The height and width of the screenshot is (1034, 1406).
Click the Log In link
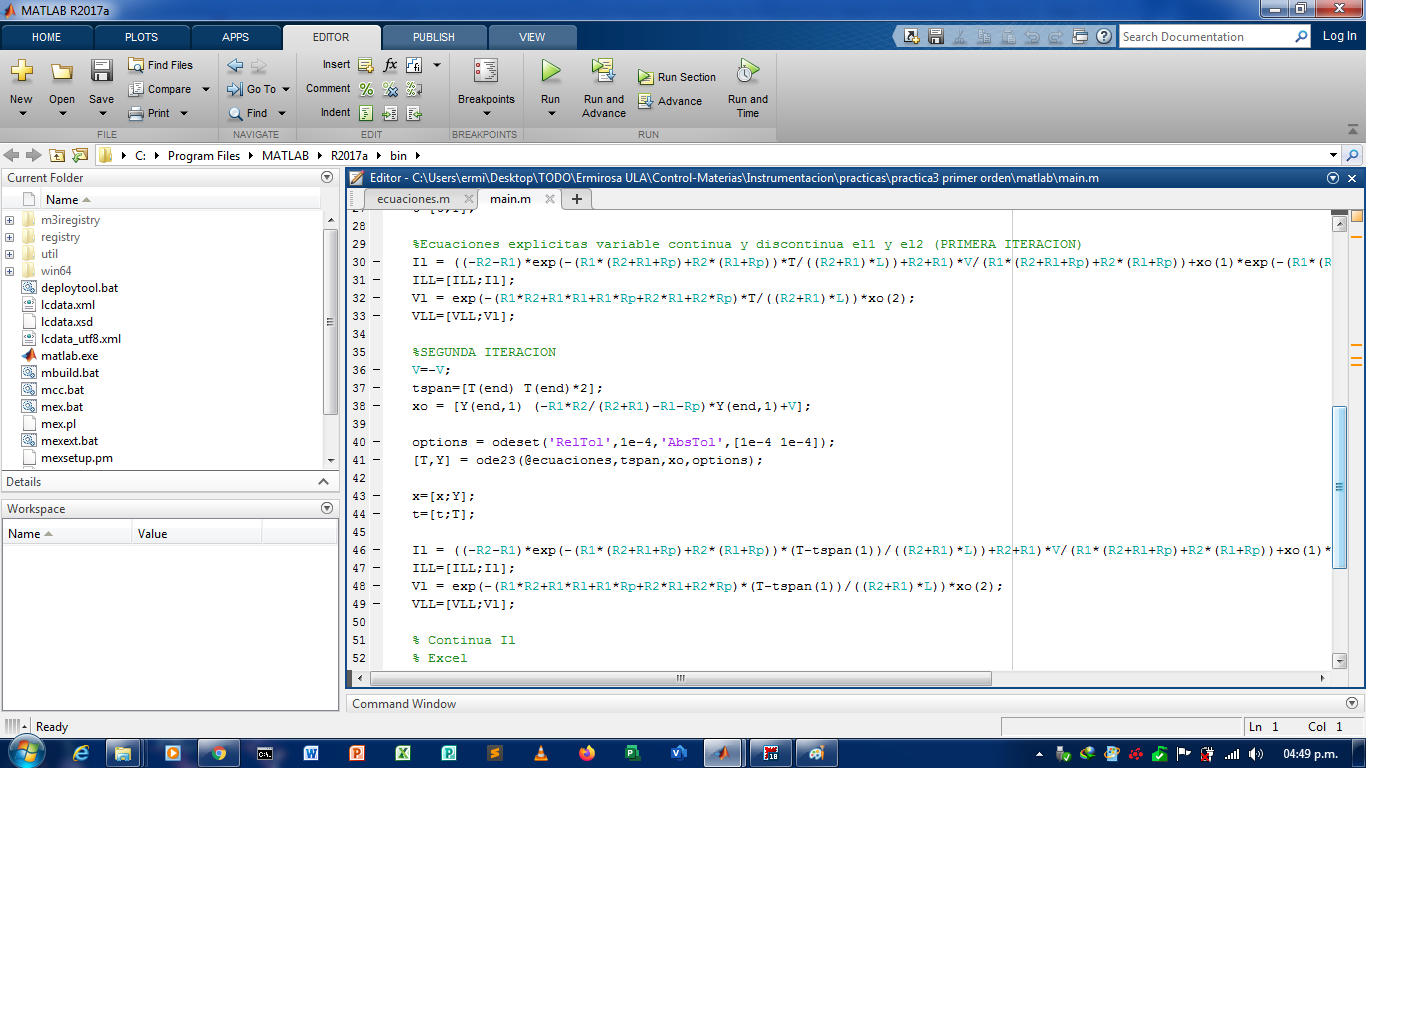[x=1339, y=36]
